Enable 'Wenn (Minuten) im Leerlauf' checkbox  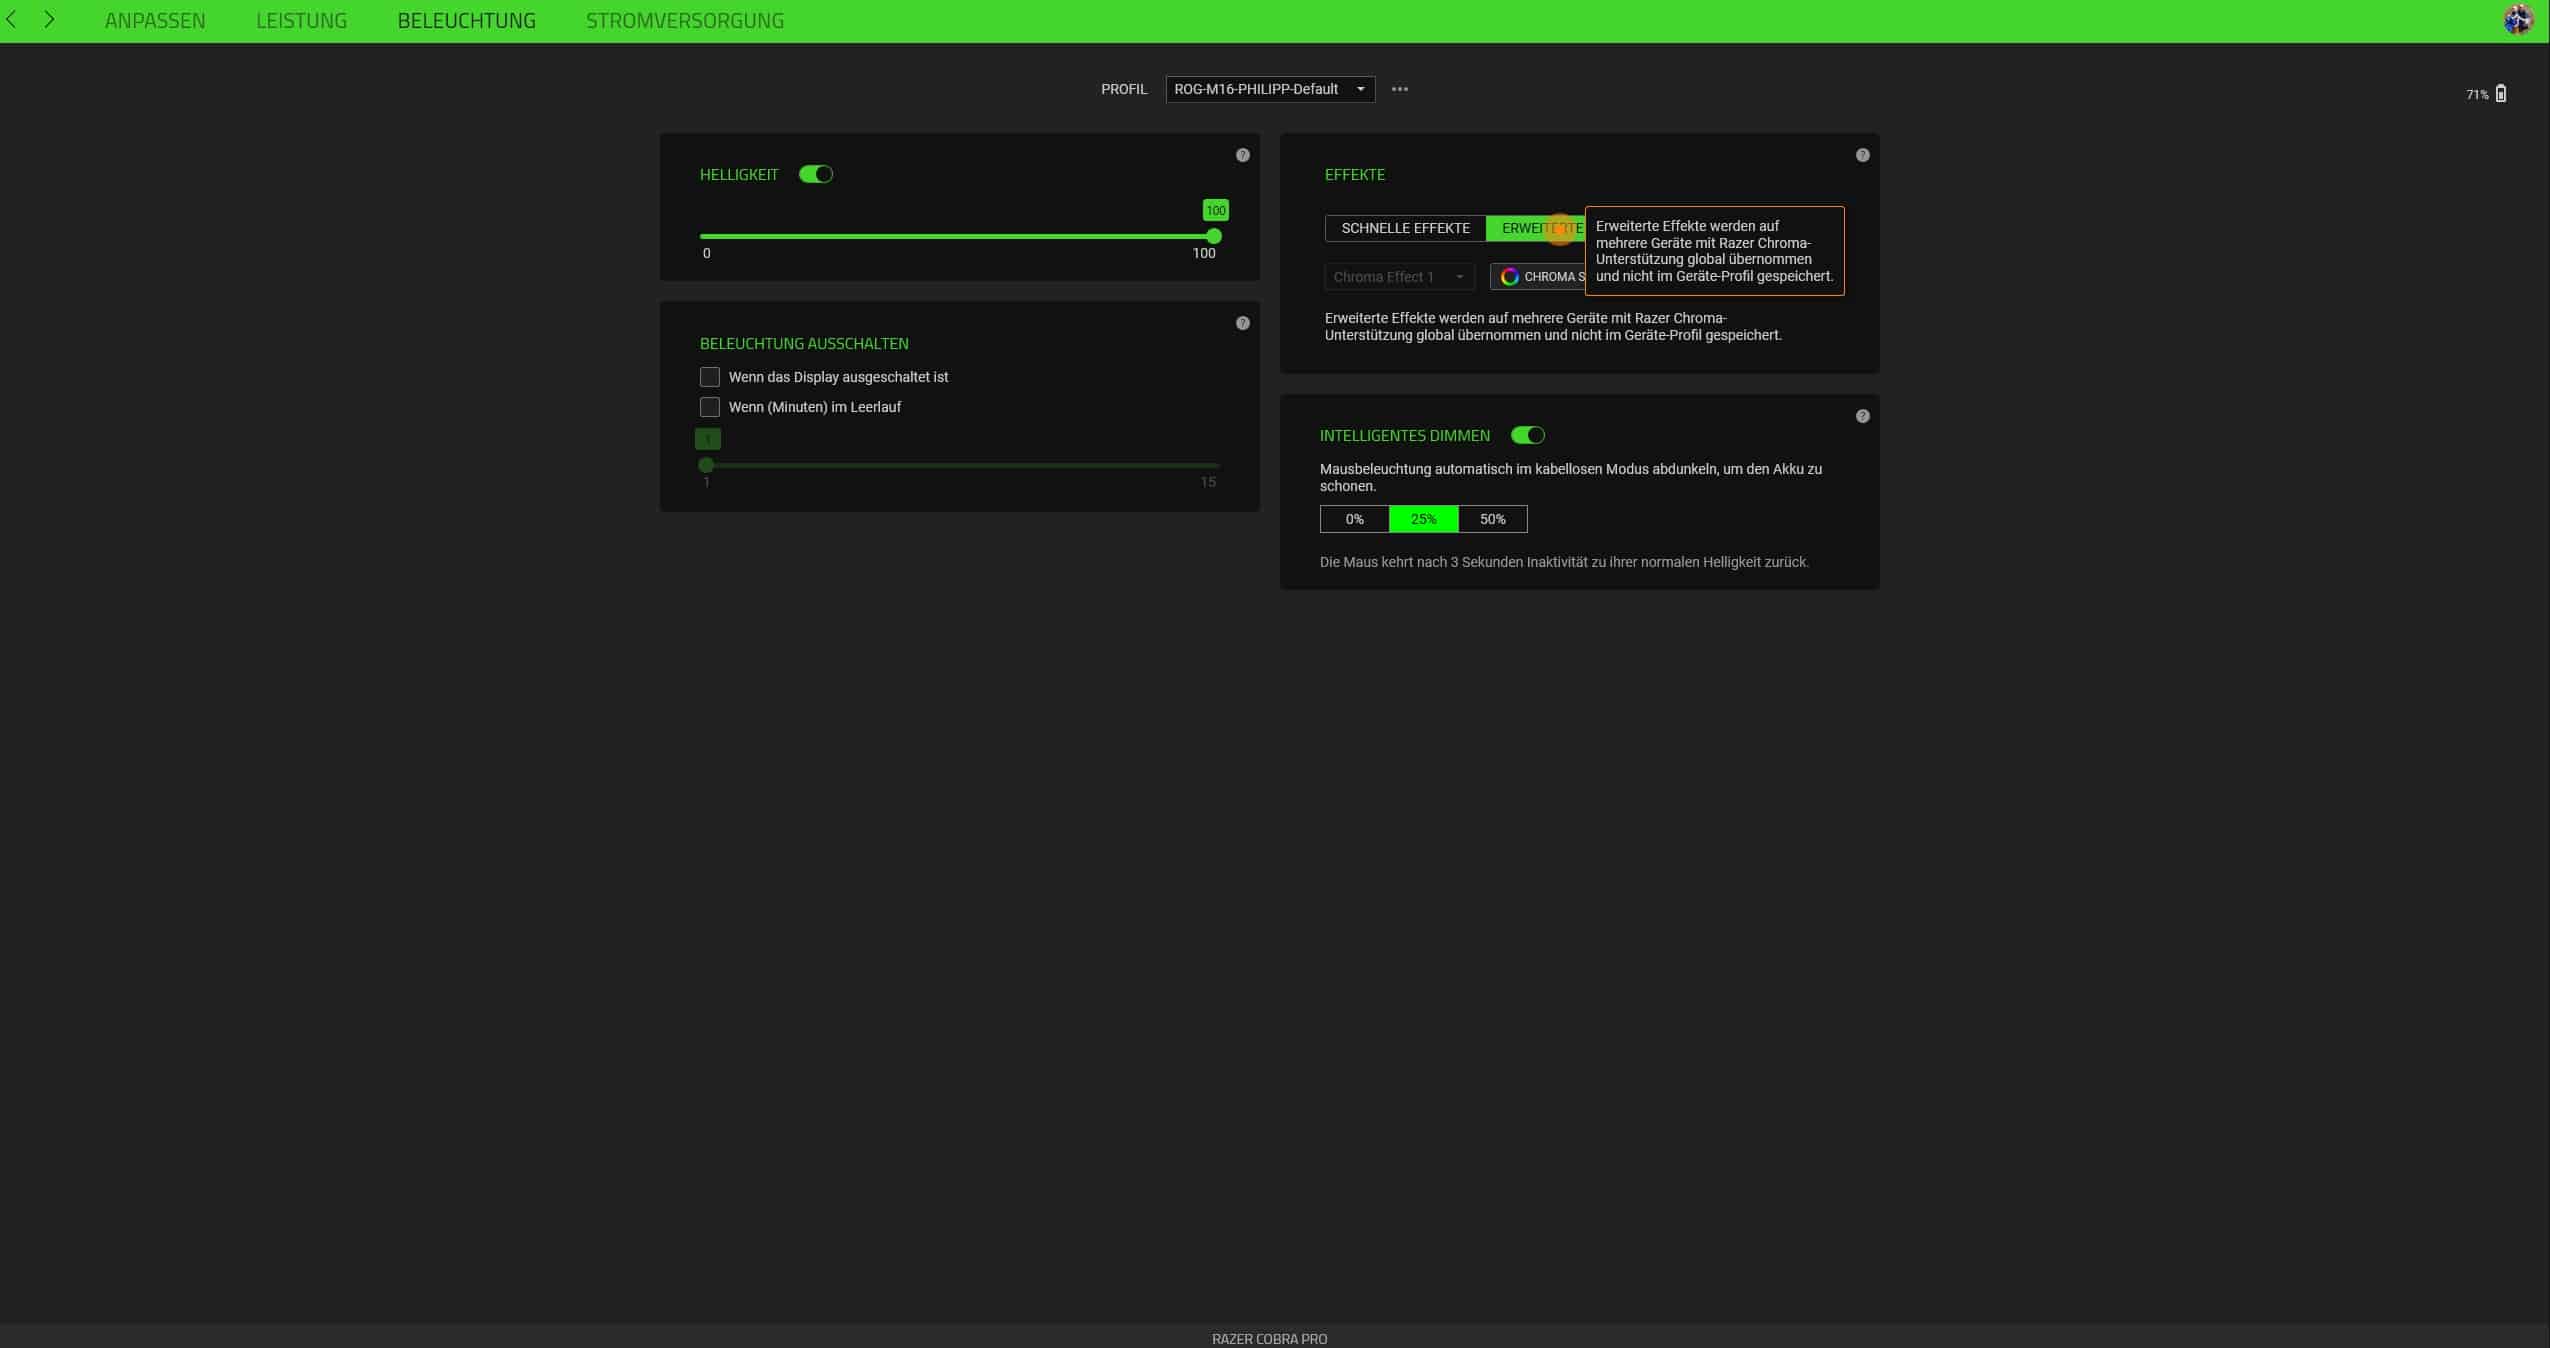[x=709, y=407]
